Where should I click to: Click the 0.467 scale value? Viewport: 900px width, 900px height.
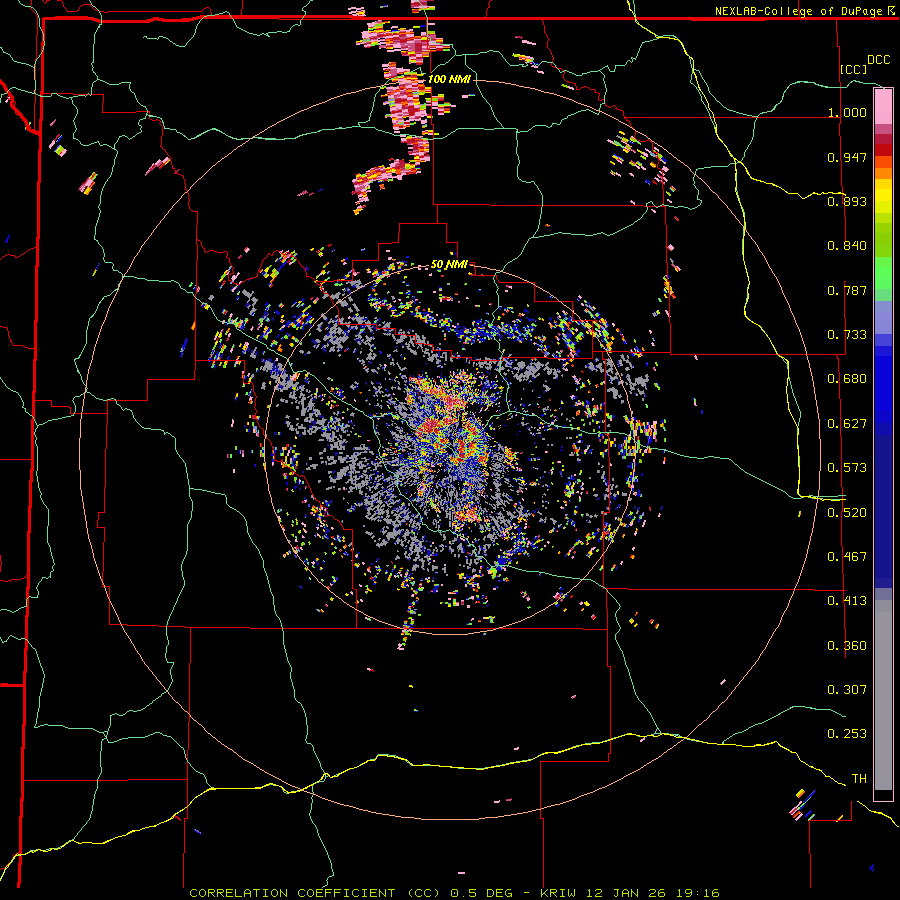point(847,557)
